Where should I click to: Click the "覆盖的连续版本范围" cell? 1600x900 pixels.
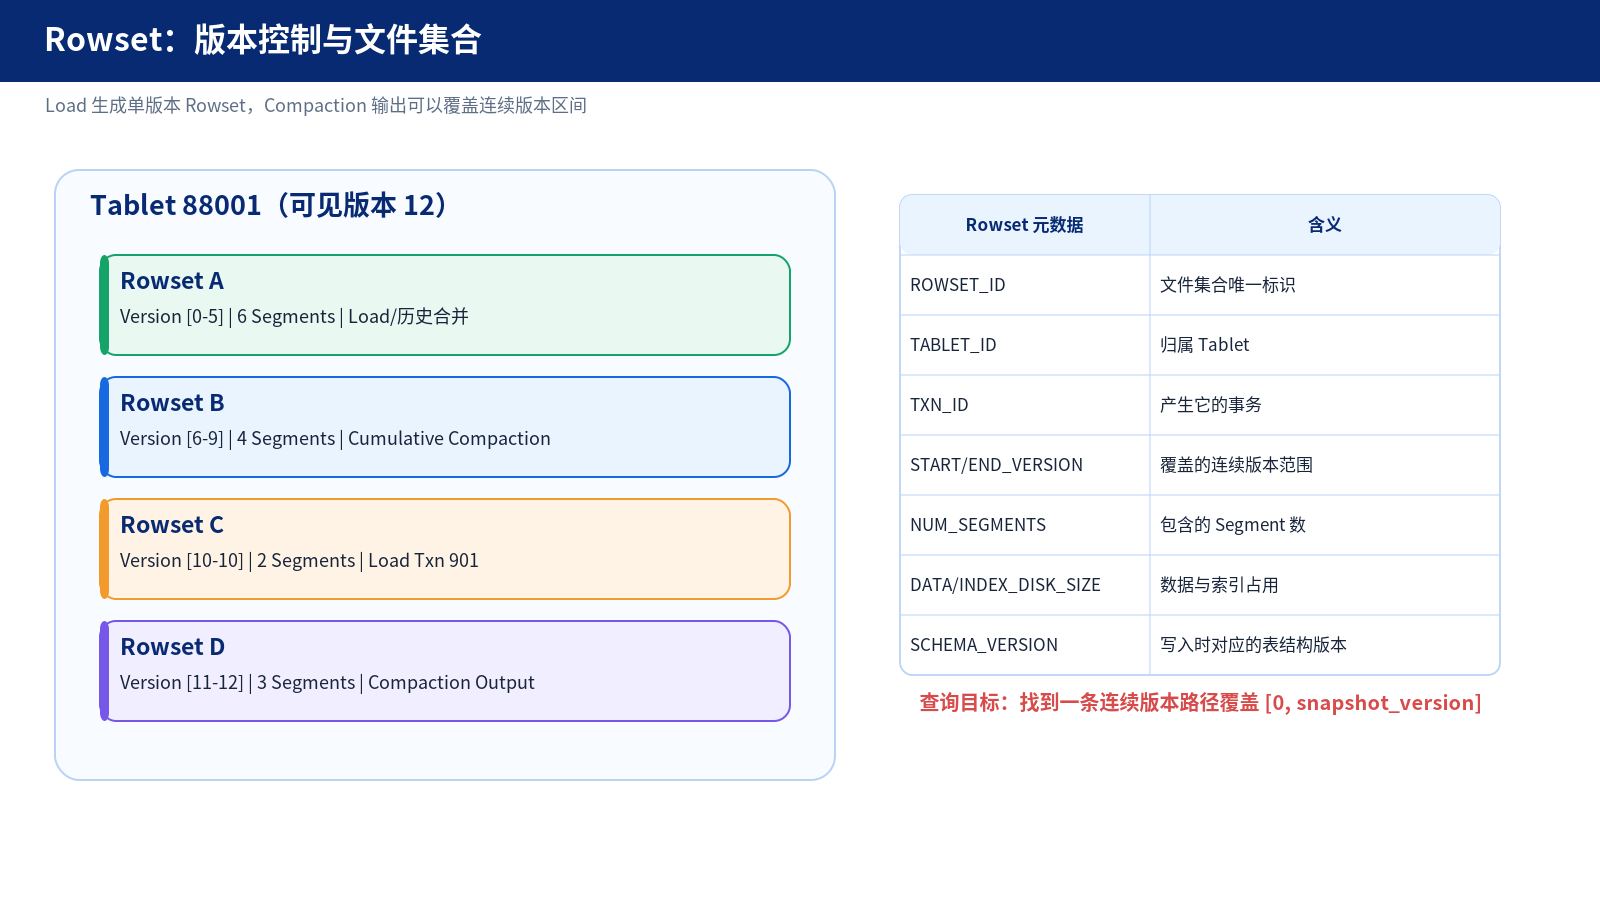click(x=1325, y=465)
